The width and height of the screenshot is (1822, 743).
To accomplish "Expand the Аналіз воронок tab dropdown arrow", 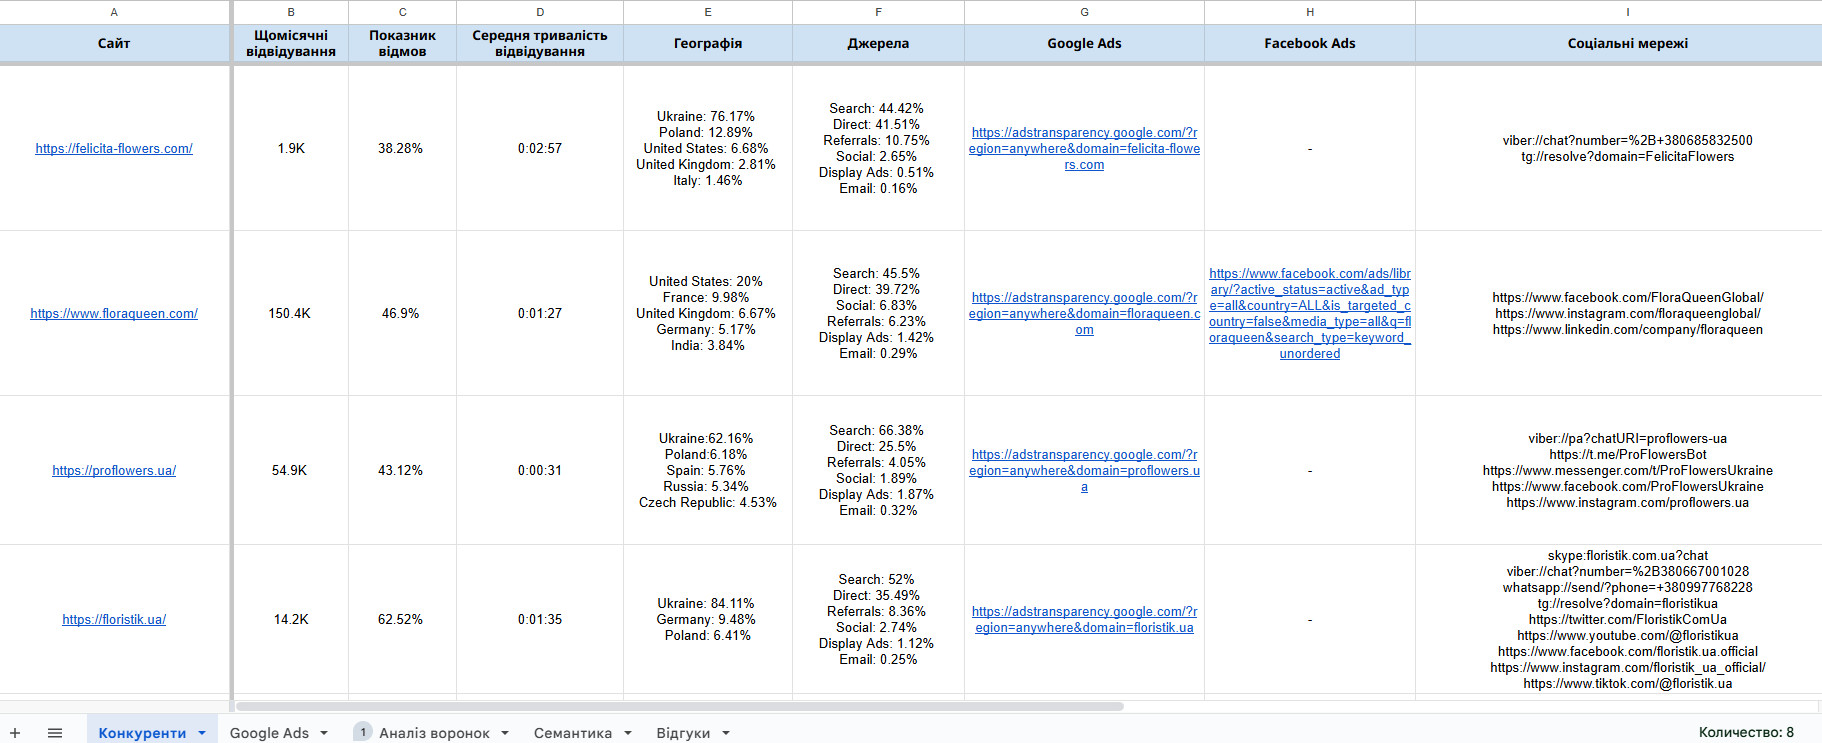I will point(505,733).
